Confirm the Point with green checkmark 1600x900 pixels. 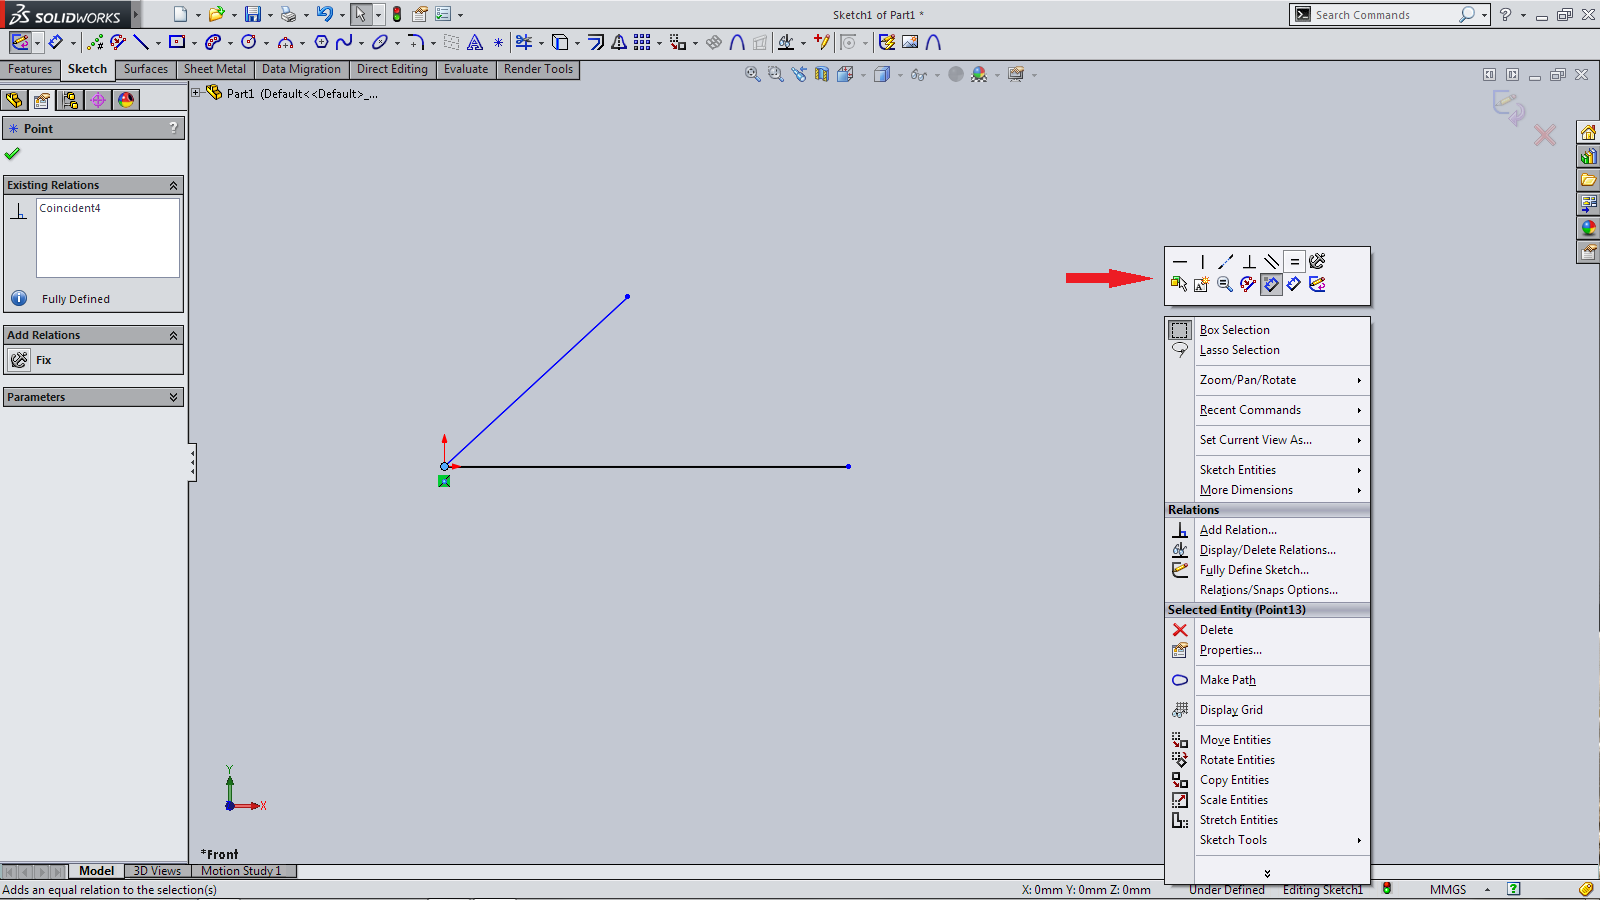13,154
